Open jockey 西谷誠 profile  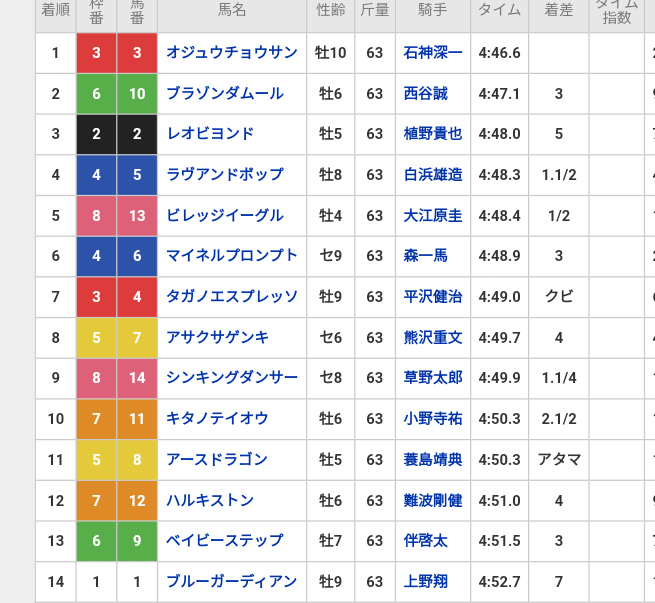click(426, 94)
